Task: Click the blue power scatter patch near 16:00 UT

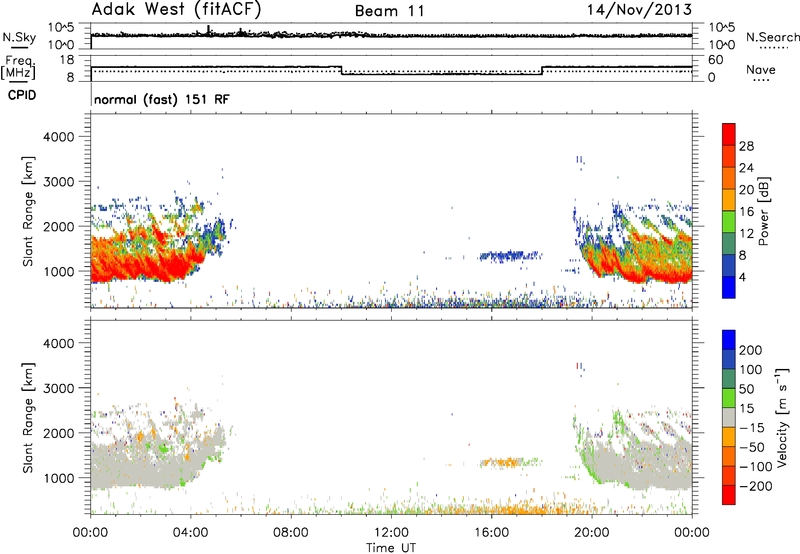Action: click(x=509, y=256)
